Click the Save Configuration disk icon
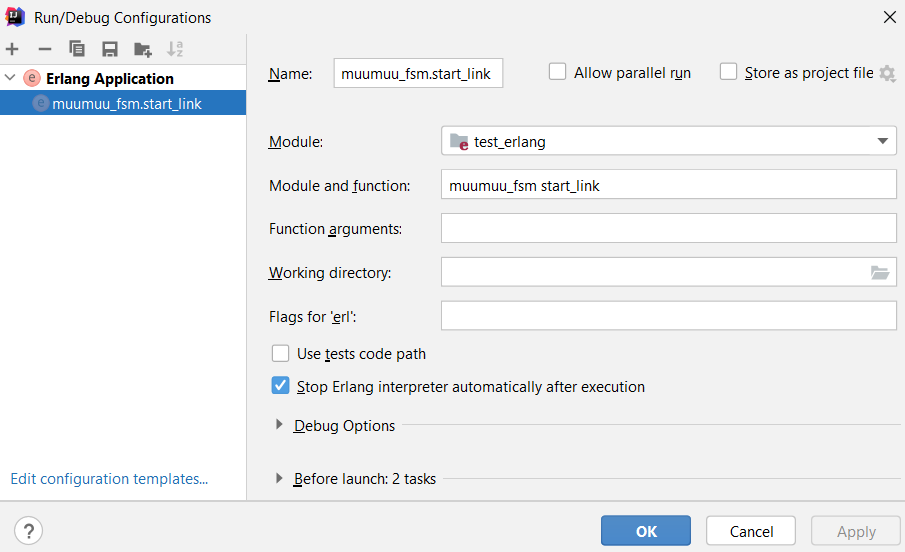Screen dimensions: 905x552 point(110,49)
